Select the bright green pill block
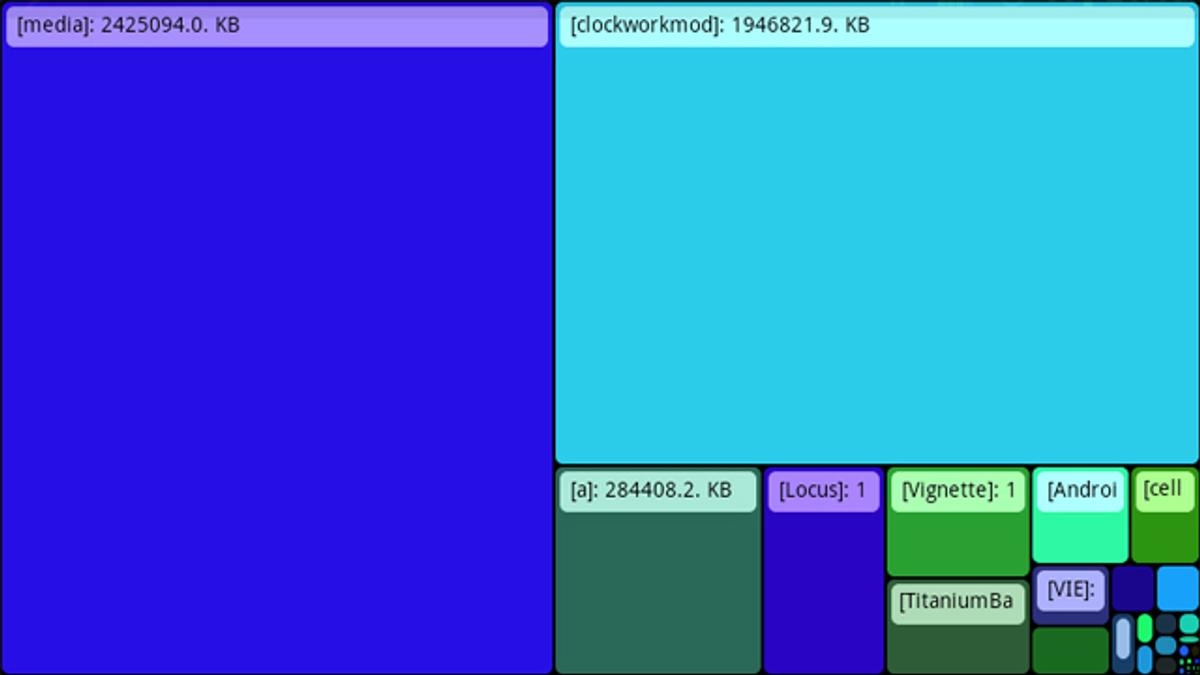The image size is (1200, 675). [1145, 628]
